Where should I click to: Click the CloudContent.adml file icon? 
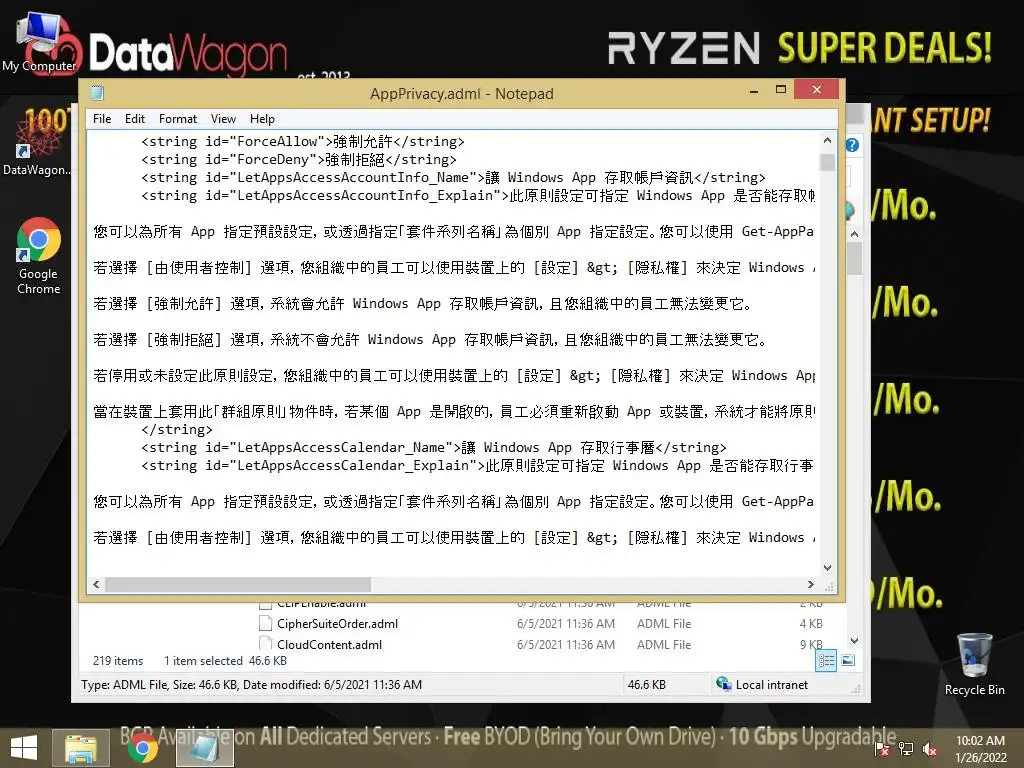tap(265, 644)
